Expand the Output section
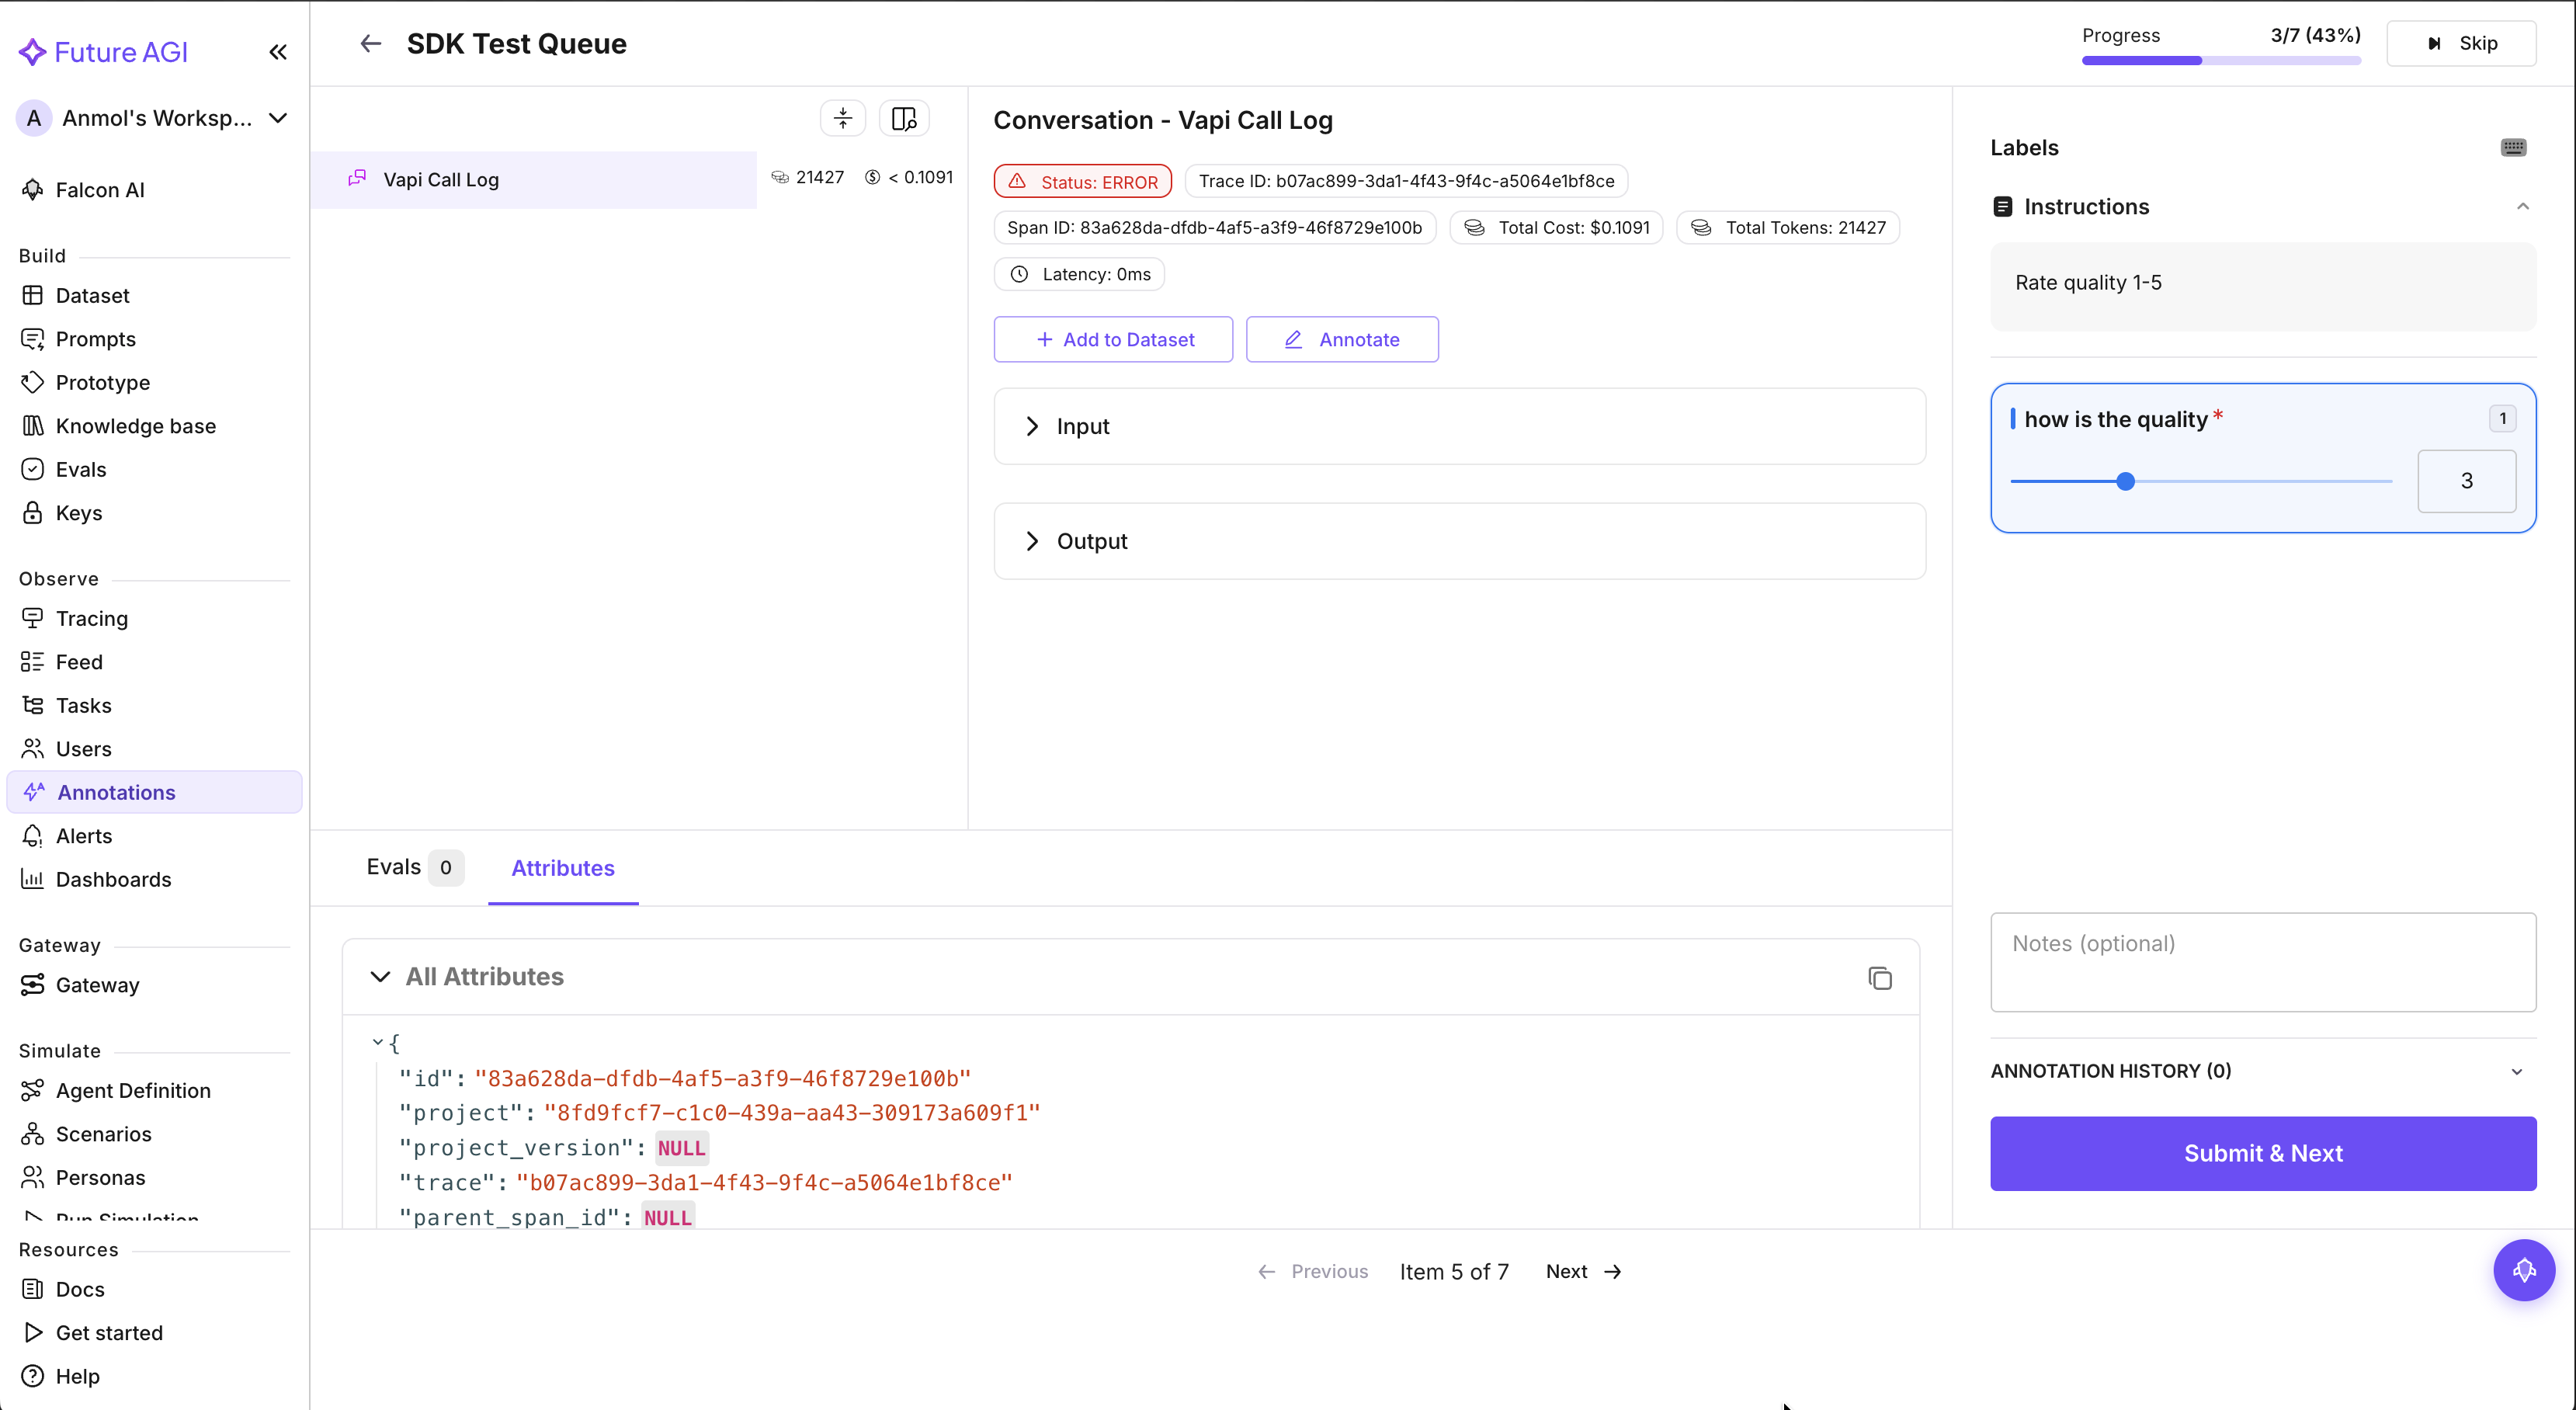 pyautogui.click(x=1033, y=541)
